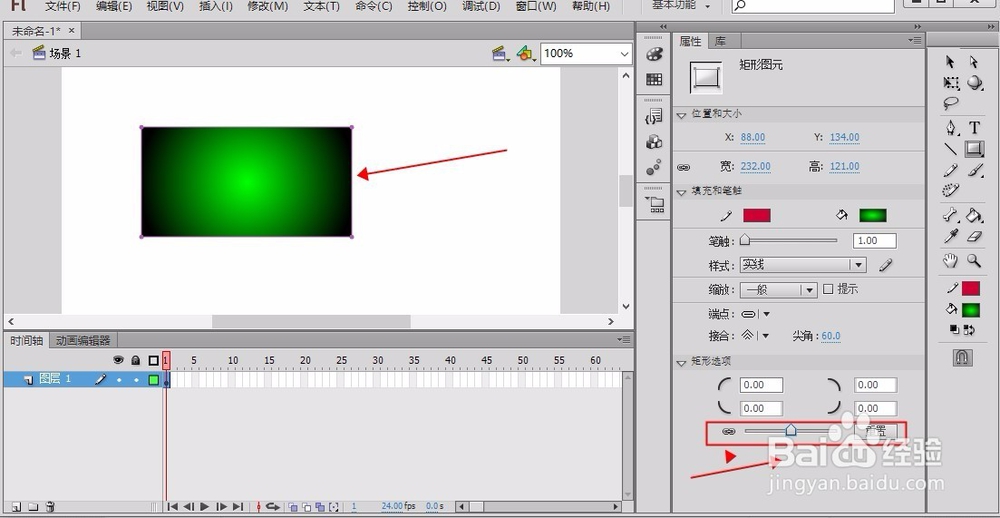This screenshot has height=518, width=1000.
Task: Click the new layer icon
Action: (16, 507)
